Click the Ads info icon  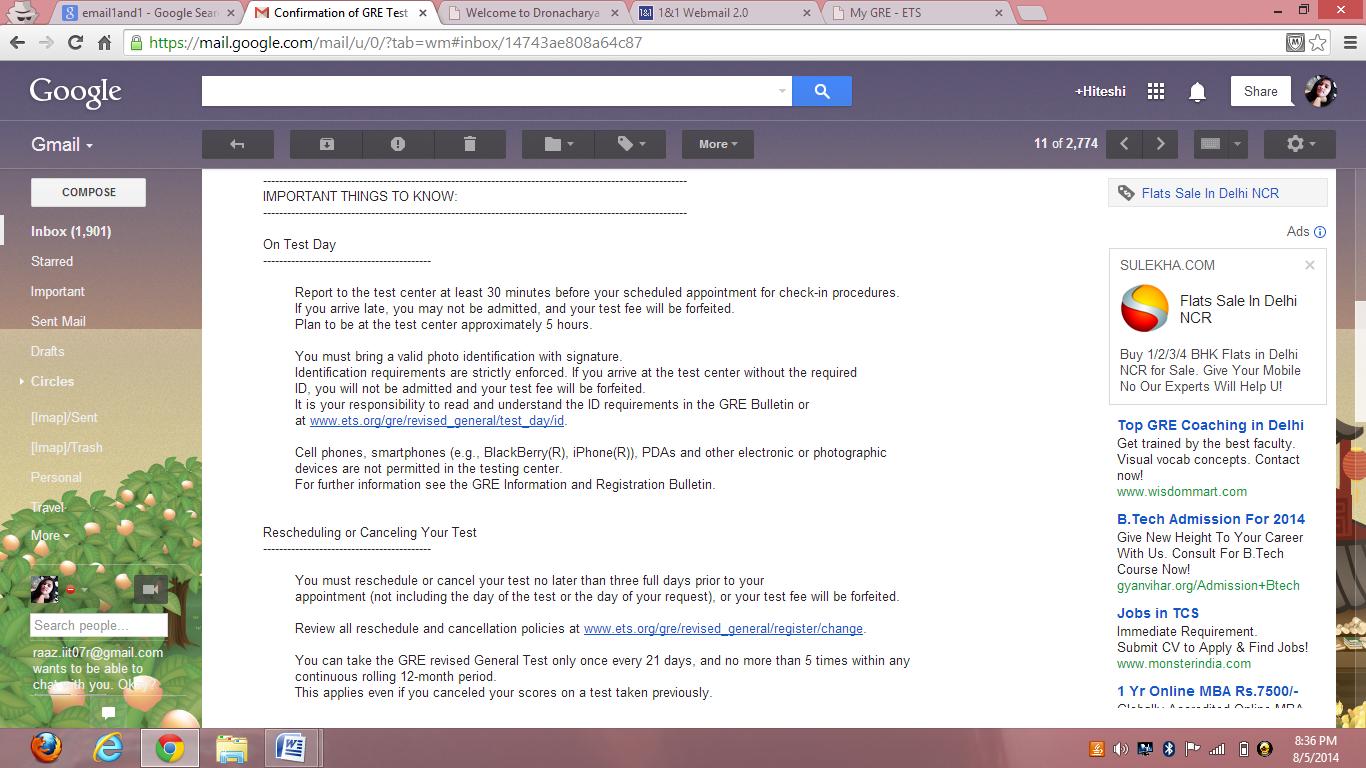[1320, 232]
